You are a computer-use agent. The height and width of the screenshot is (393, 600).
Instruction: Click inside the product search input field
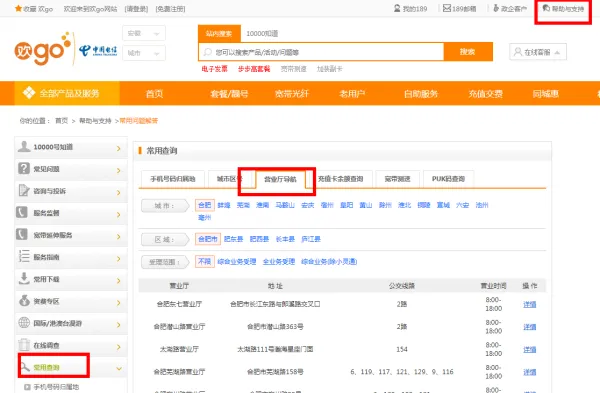pyautogui.click(x=321, y=52)
